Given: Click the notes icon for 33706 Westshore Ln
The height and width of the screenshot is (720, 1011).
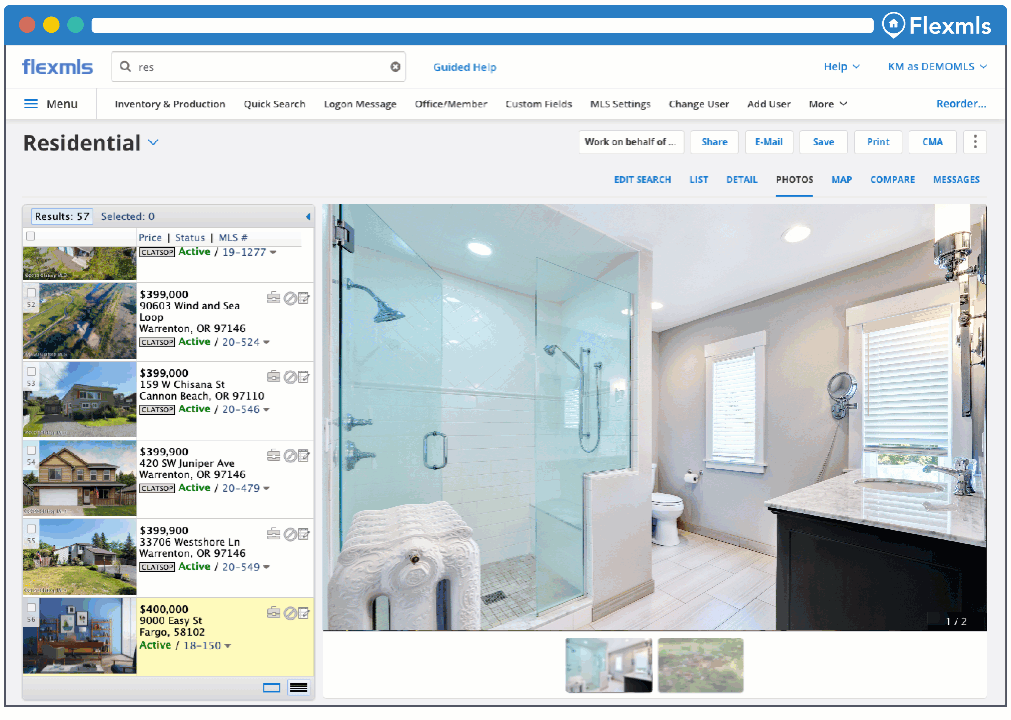Looking at the screenshot, I should point(304,534).
